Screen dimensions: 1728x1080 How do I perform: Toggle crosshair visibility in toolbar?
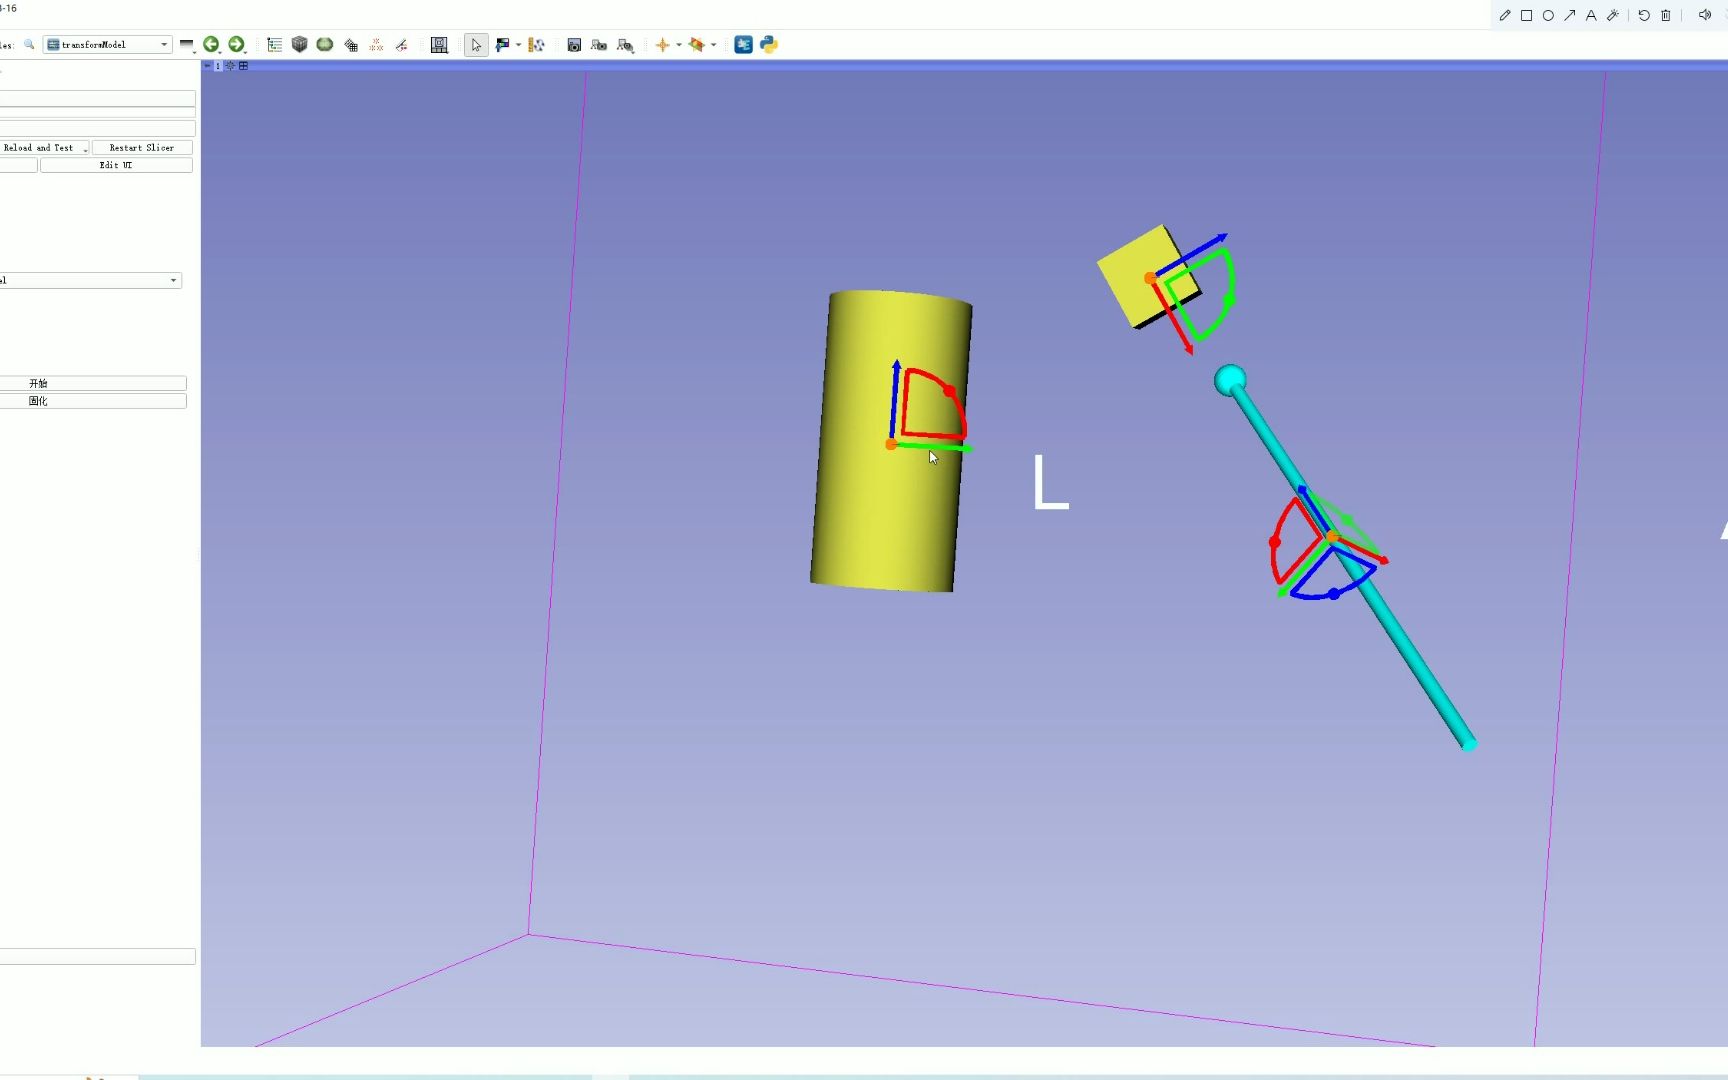click(x=664, y=45)
